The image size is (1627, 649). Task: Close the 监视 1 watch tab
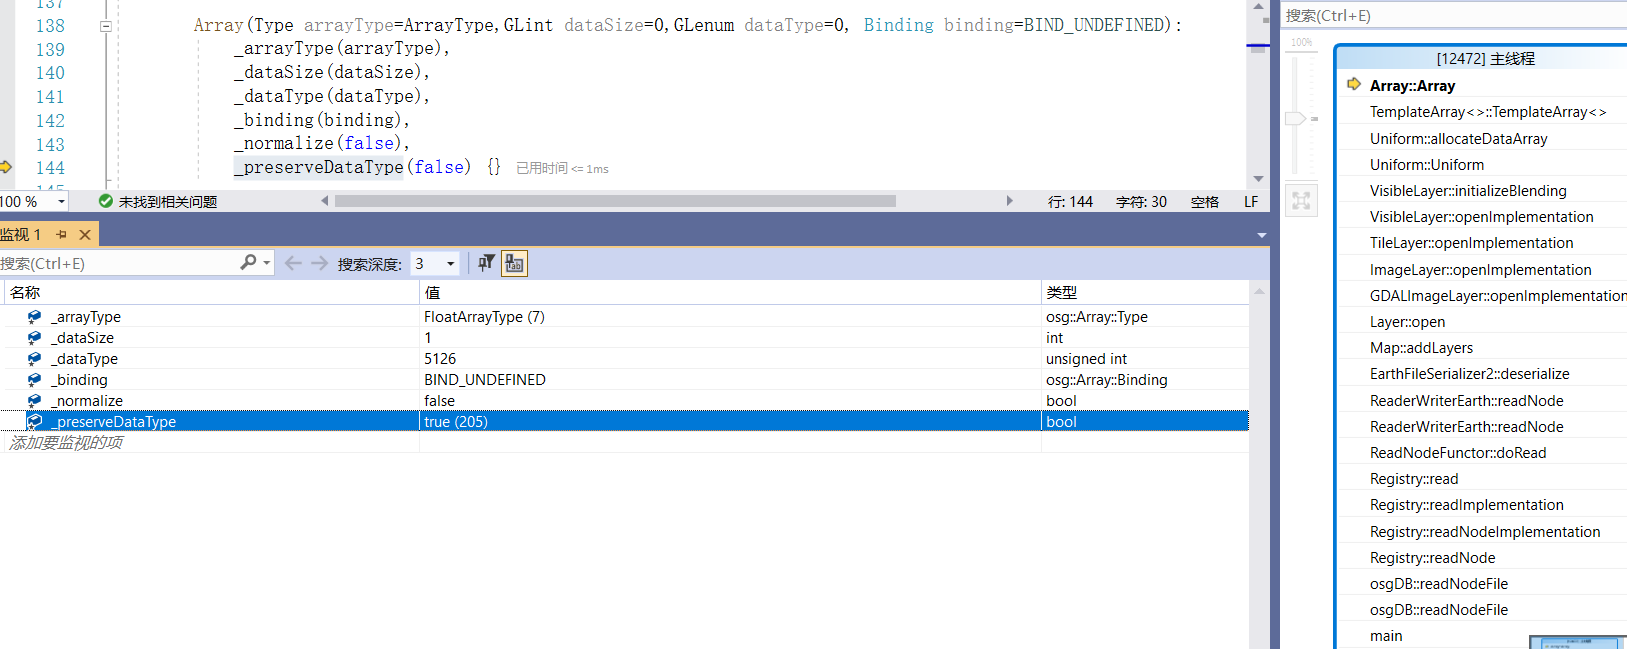(x=85, y=235)
